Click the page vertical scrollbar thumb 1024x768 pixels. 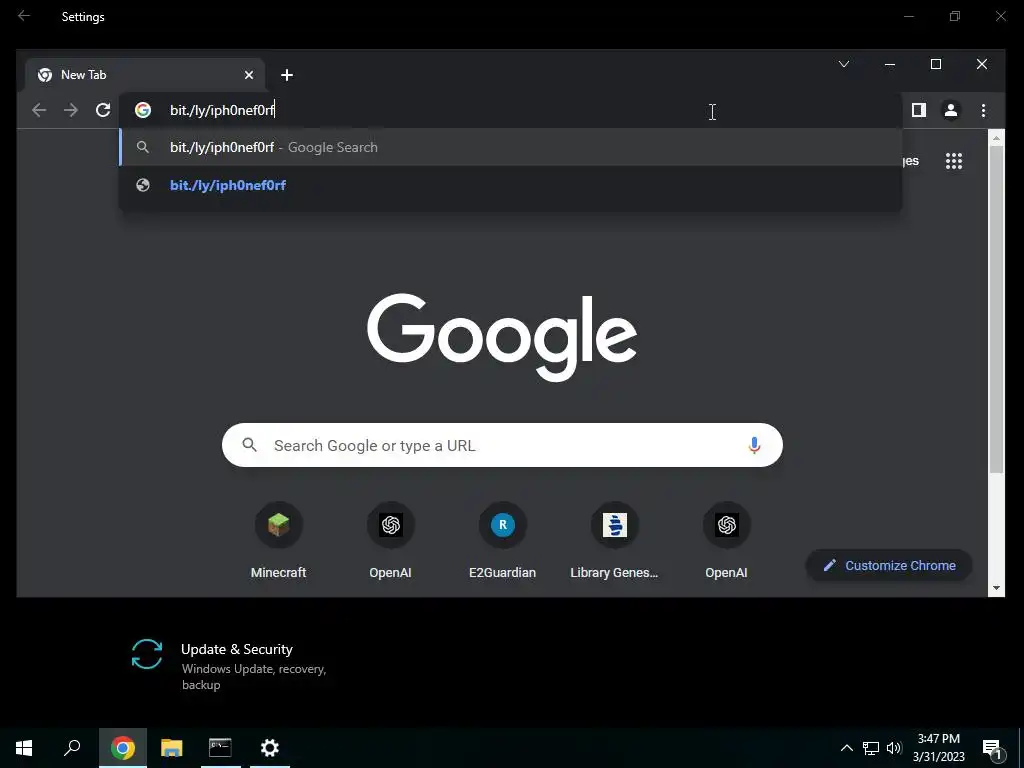point(996,310)
